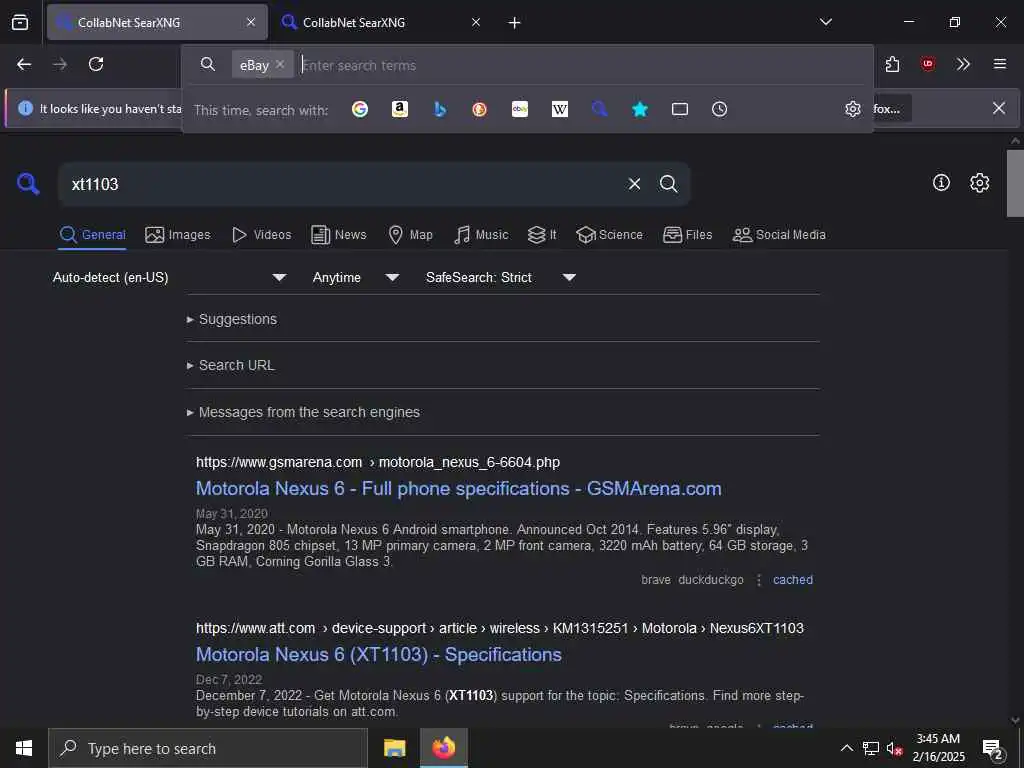Click taskbar Type here to search box

(208, 748)
